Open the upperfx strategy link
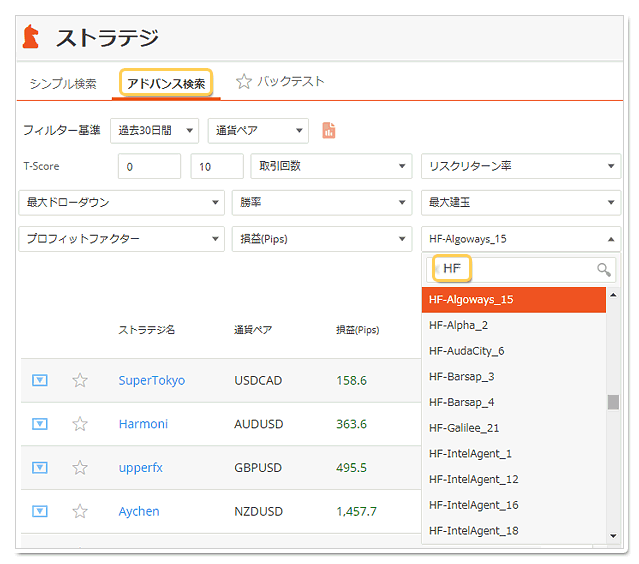This screenshot has height=564, width=639. point(141,468)
